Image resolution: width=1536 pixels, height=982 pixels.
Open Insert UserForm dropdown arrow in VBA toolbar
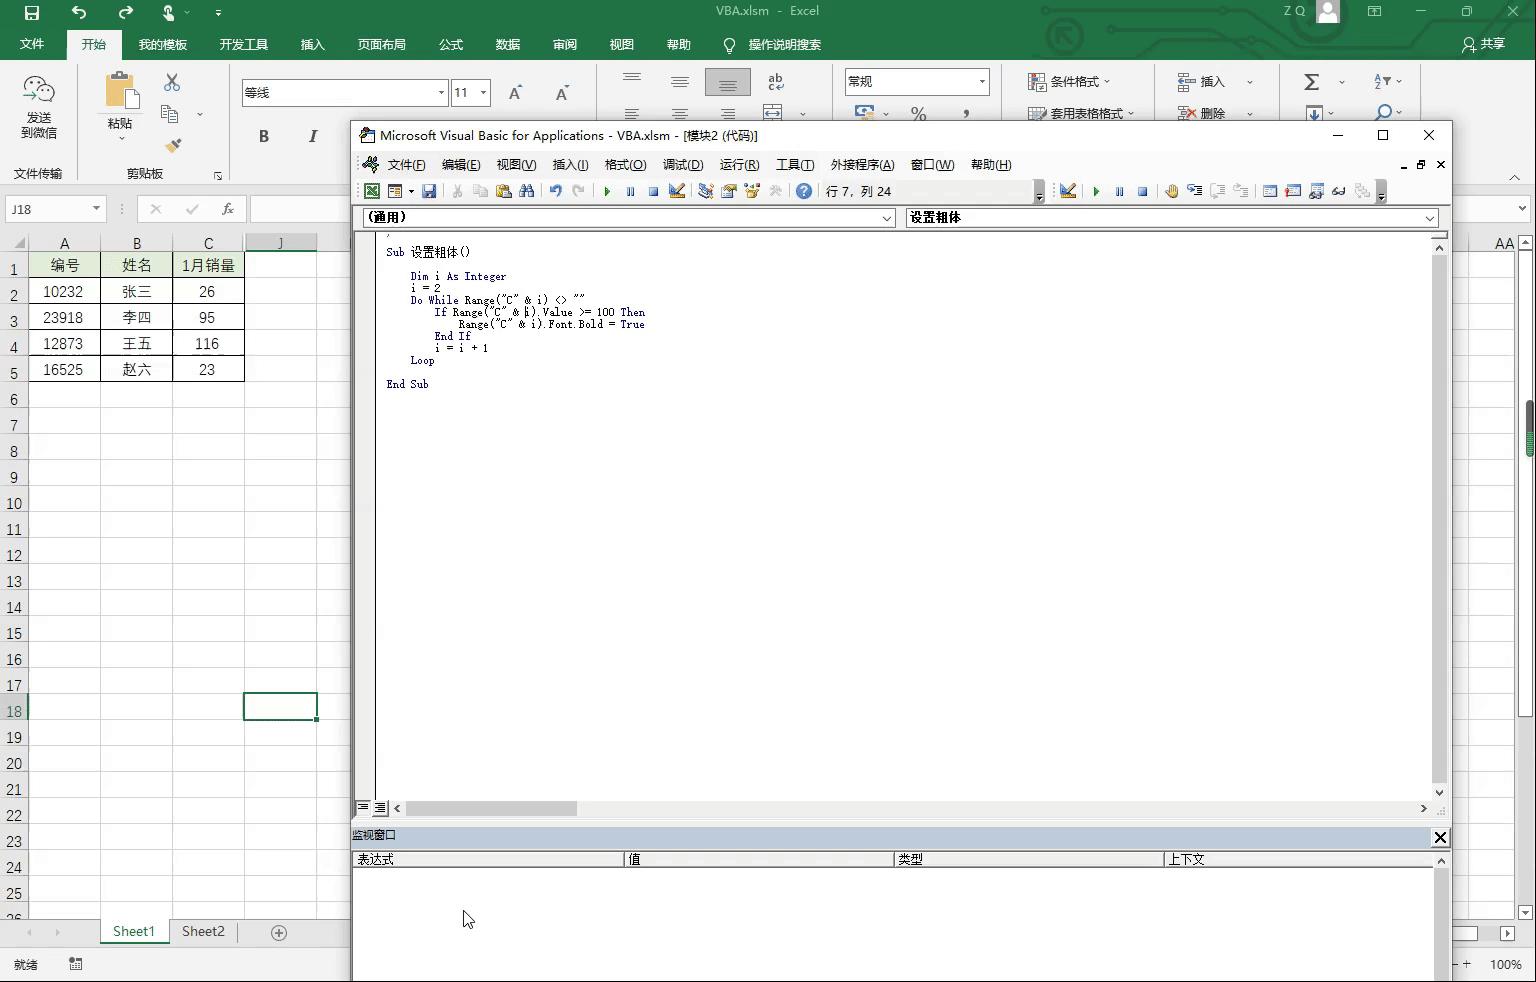pos(410,191)
